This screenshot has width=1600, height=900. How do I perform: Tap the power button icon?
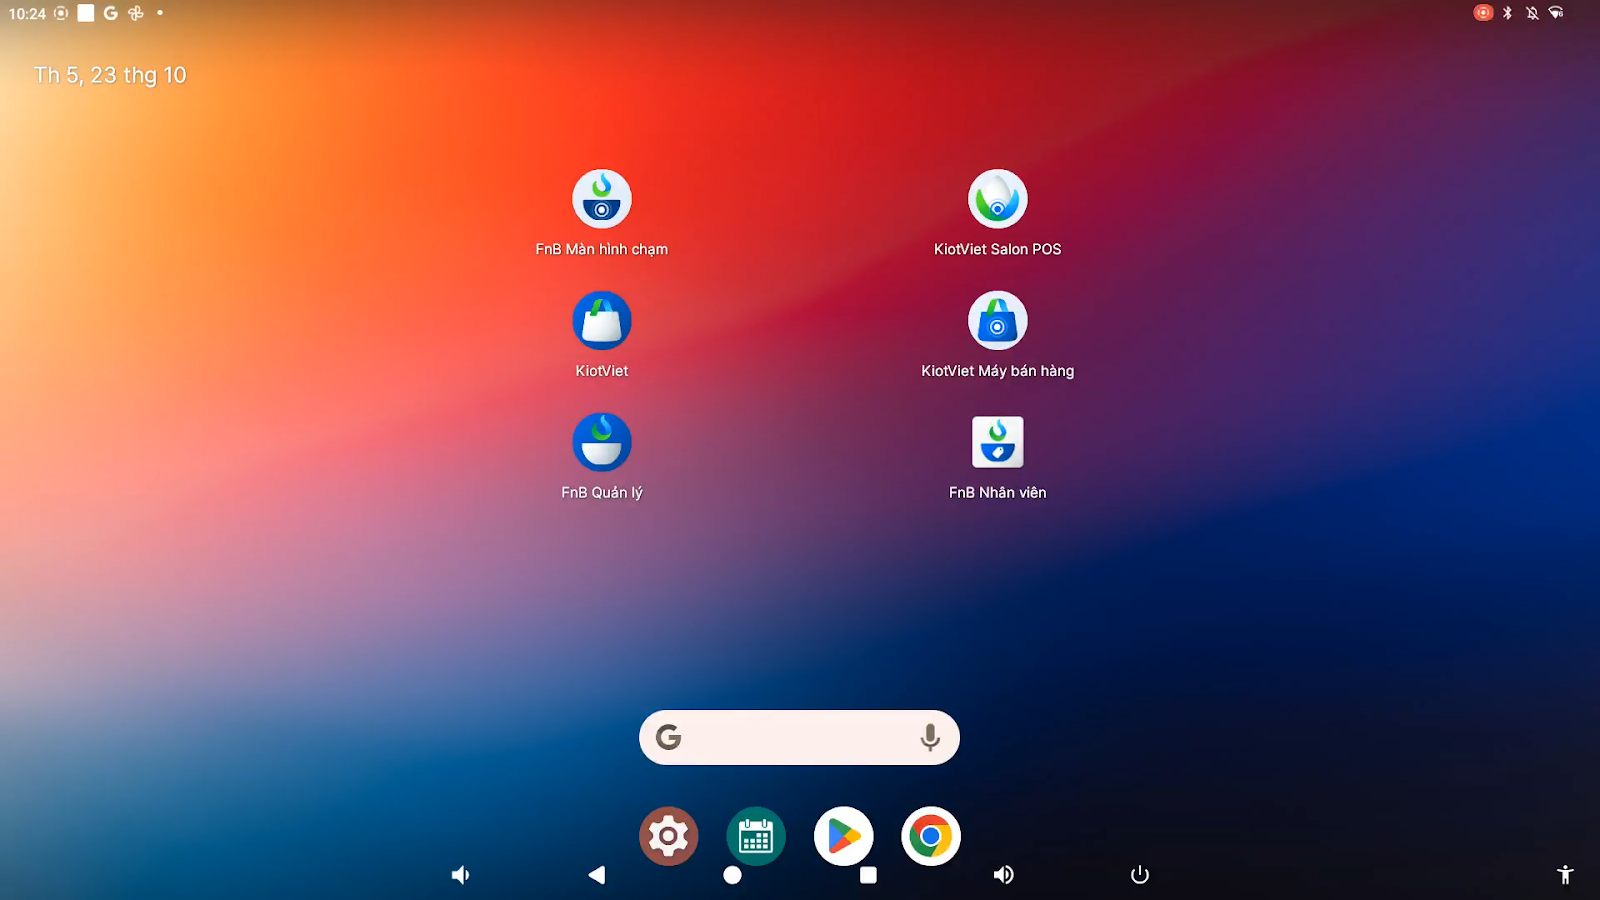[x=1140, y=875]
